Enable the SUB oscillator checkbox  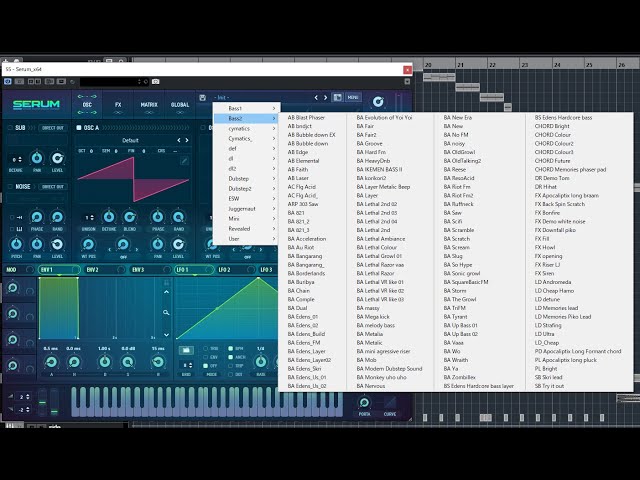pyautogui.click(x=10, y=128)
